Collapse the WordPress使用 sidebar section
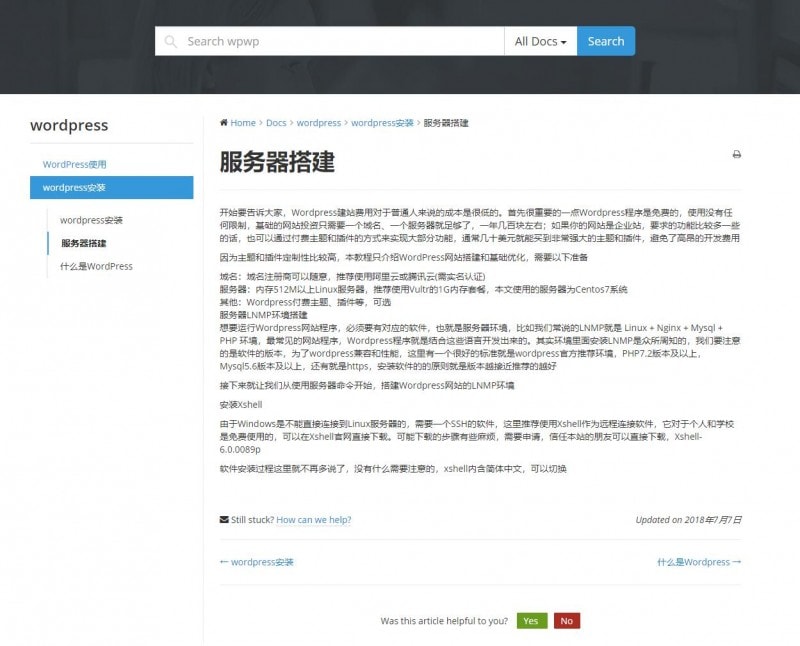The image size is (800, 646). (x=77, y=163)
